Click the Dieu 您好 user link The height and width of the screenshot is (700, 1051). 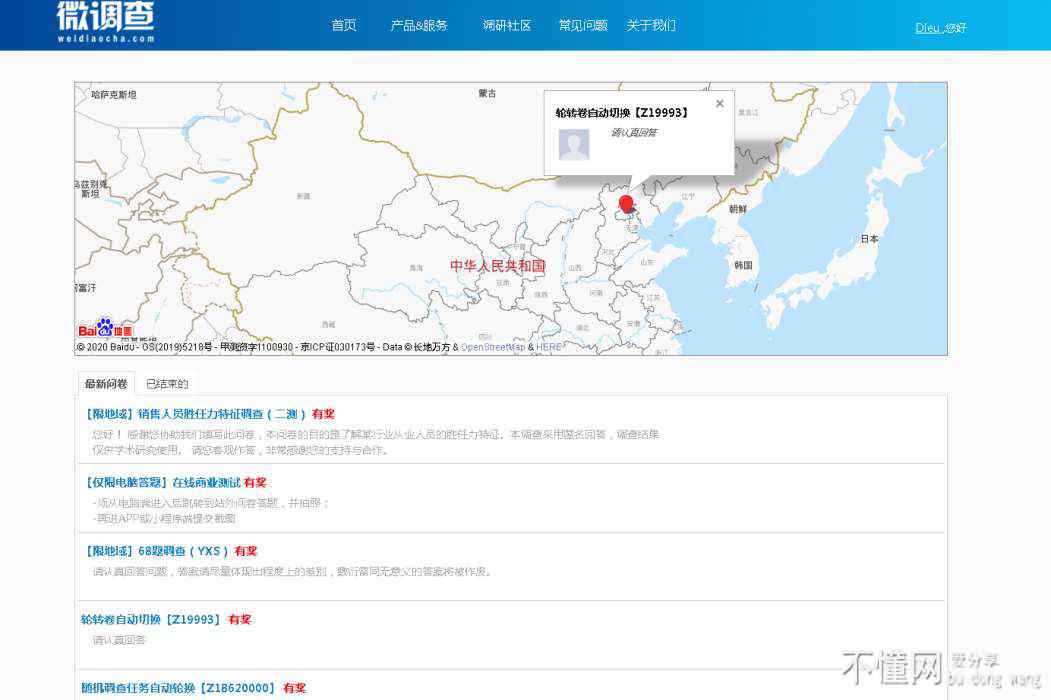tap(941, 28)
